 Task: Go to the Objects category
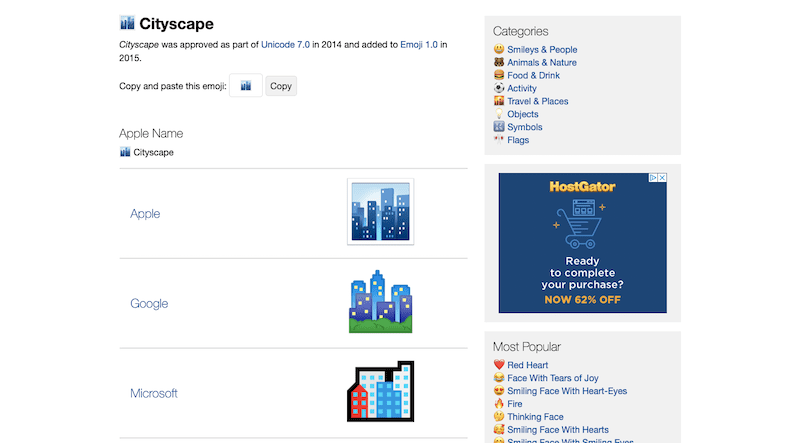click(x=522, y=114)
